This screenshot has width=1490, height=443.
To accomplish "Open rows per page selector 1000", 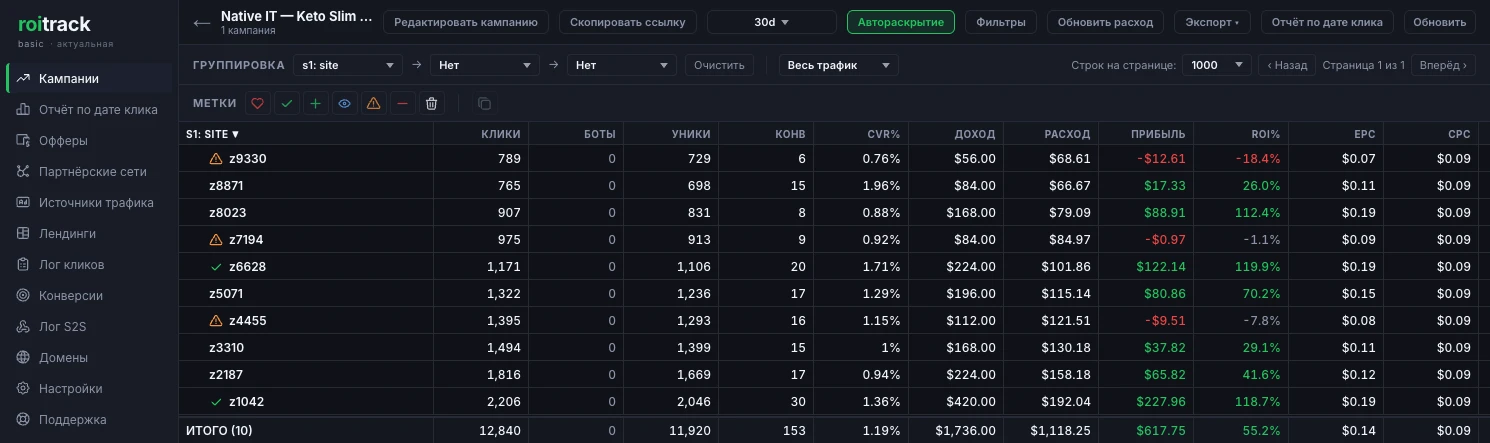I will pyautogui.click(x=1216, y=65).
